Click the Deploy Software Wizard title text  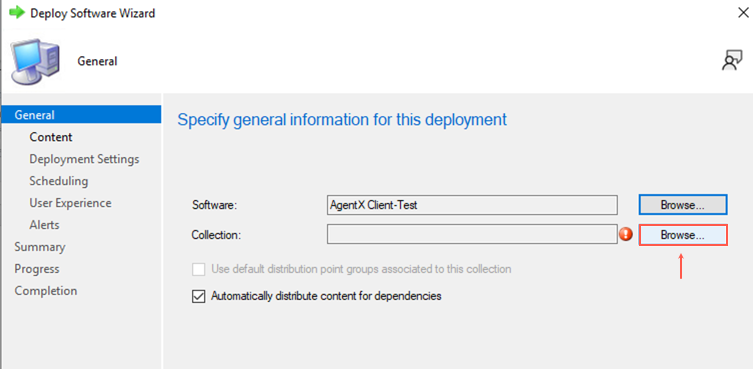93,13
